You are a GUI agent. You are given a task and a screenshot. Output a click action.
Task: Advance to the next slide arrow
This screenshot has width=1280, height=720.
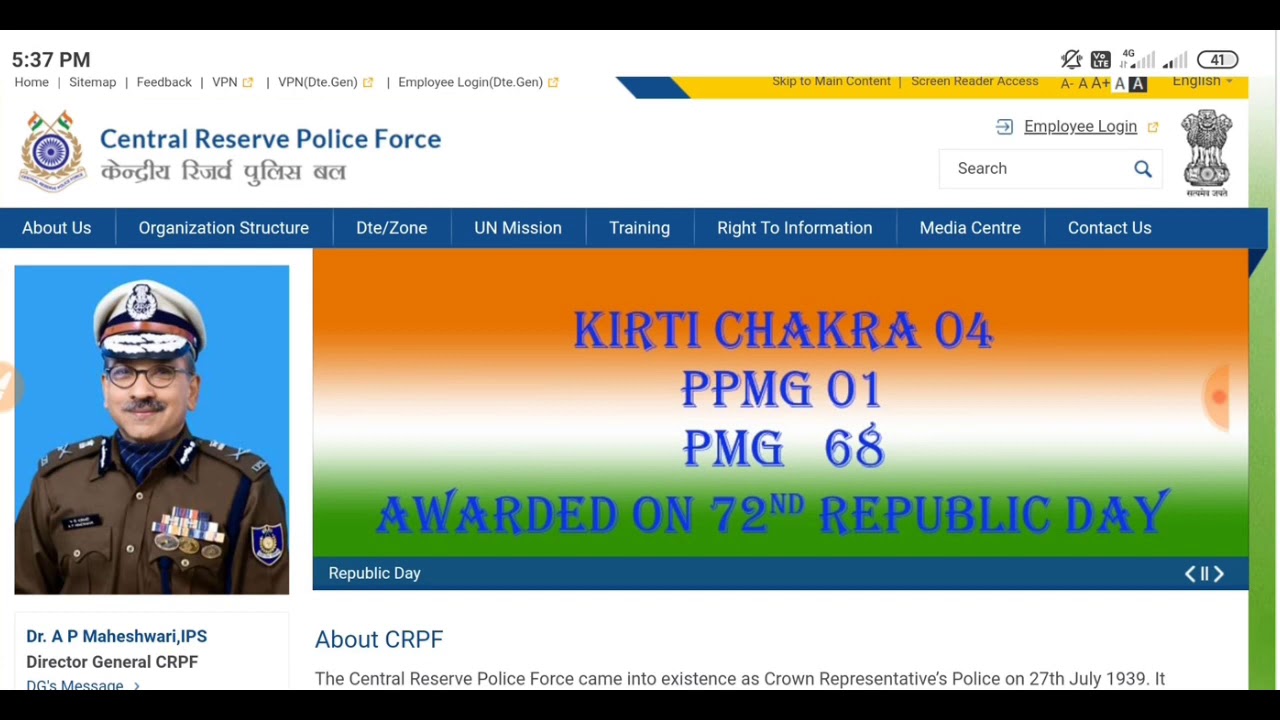pos(1218,573)
